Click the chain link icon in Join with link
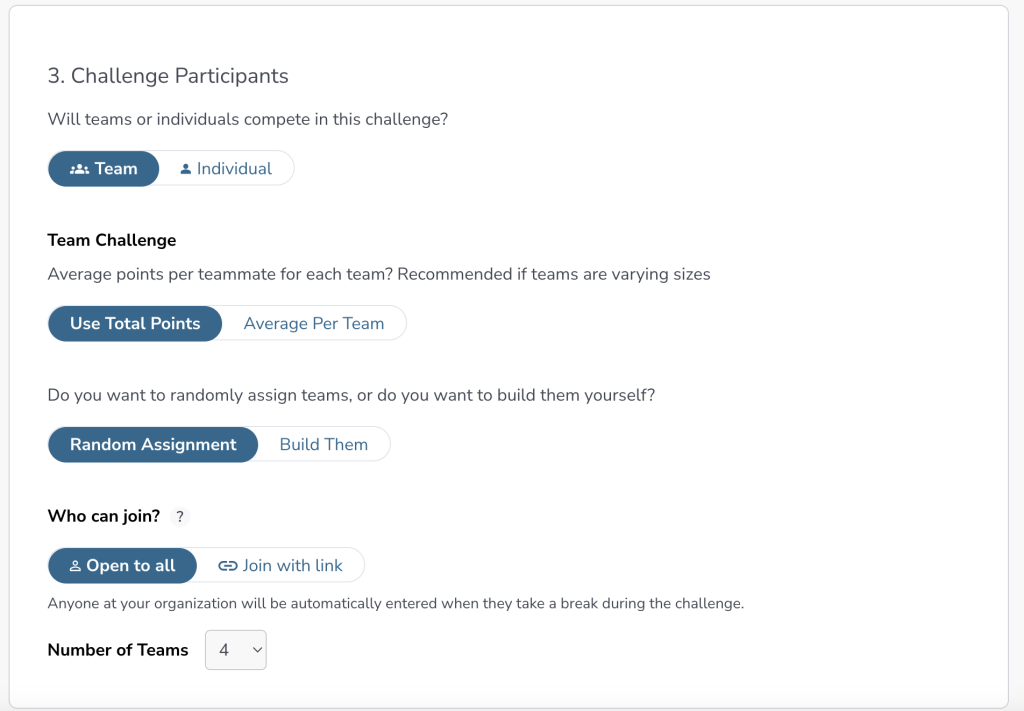The image size is (1024, 711). 228,566
